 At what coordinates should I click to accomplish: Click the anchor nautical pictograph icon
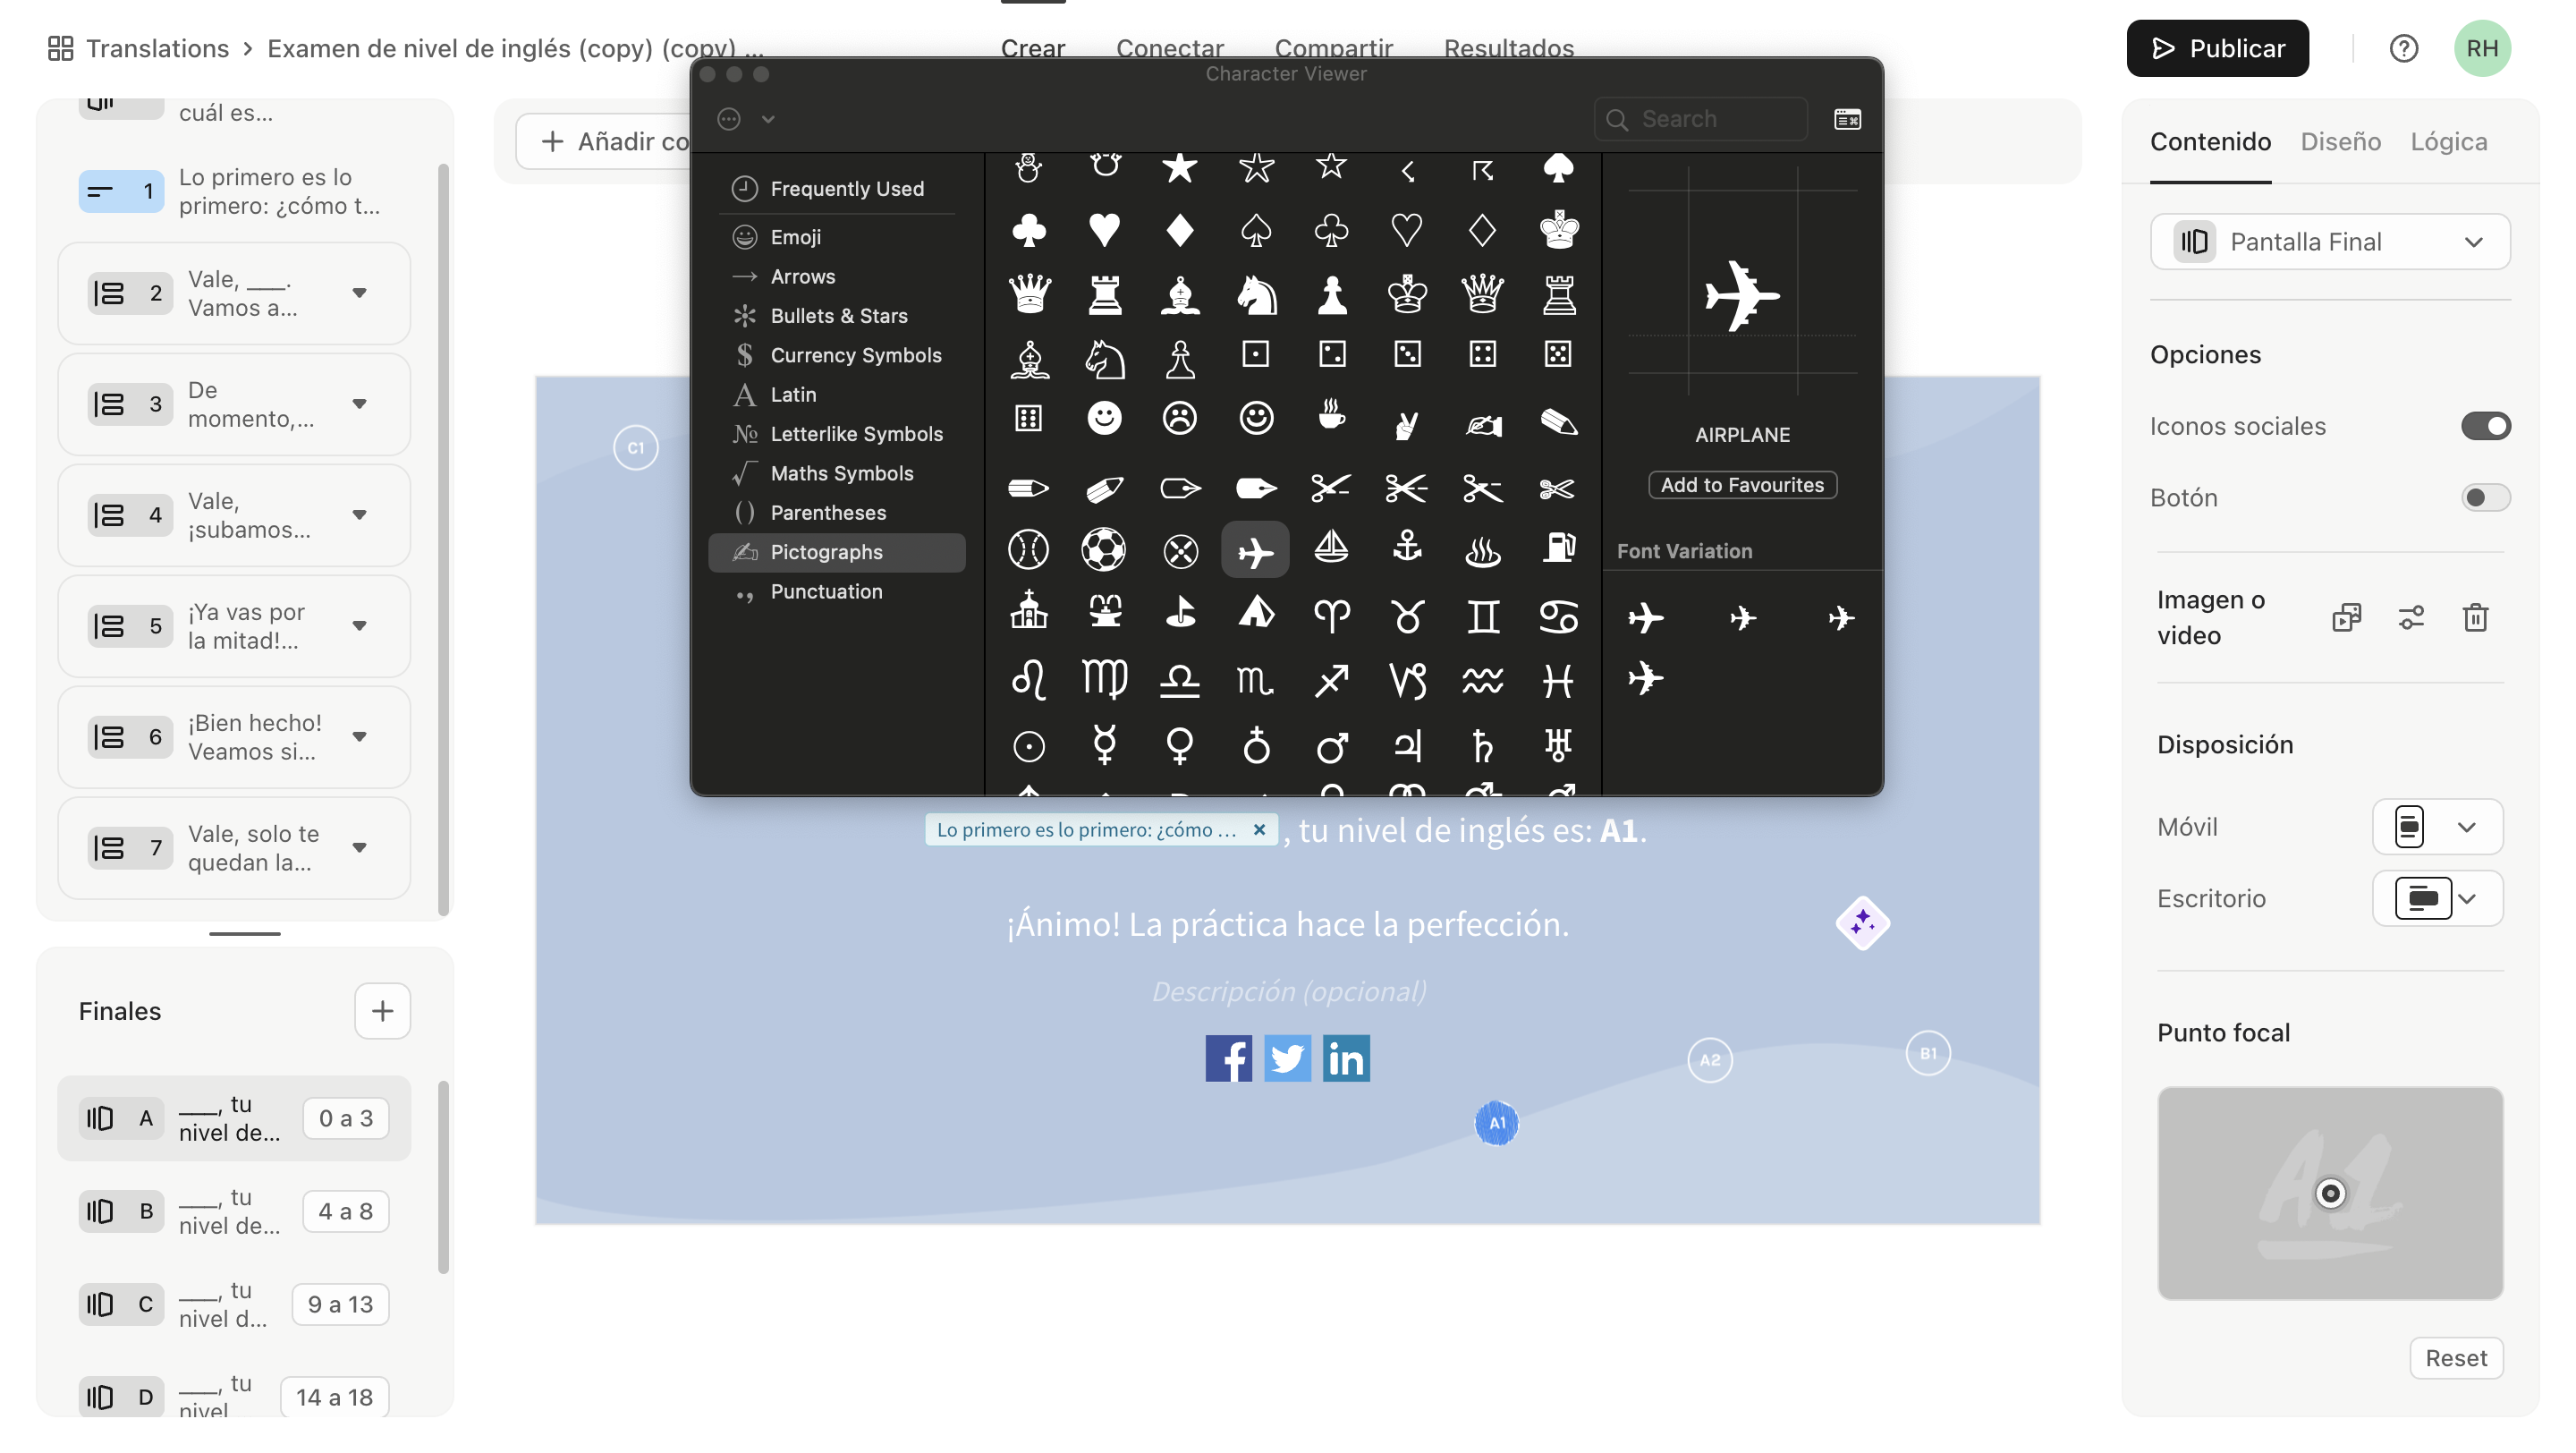point(1407,548)
